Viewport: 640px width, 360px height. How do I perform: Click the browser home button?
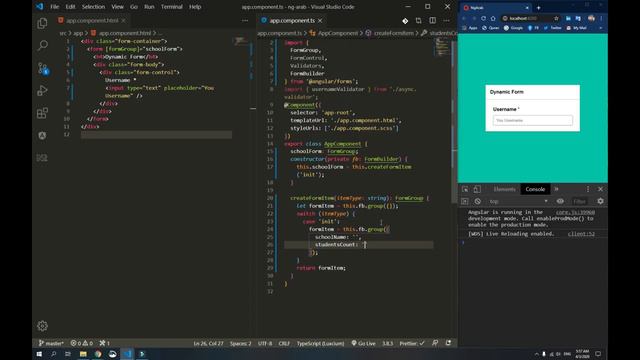click(493, 18)
